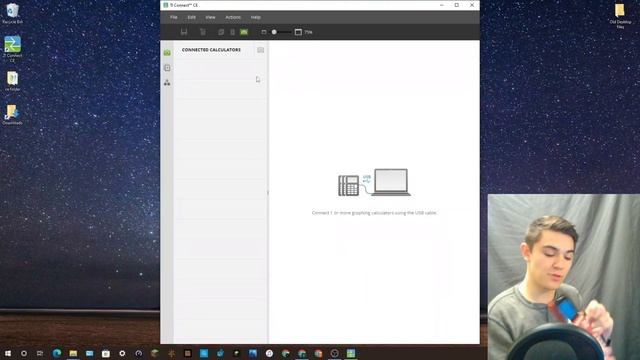
Task: Select the TI Connect CE desktop shortcut
Action: tap(13, 49)
